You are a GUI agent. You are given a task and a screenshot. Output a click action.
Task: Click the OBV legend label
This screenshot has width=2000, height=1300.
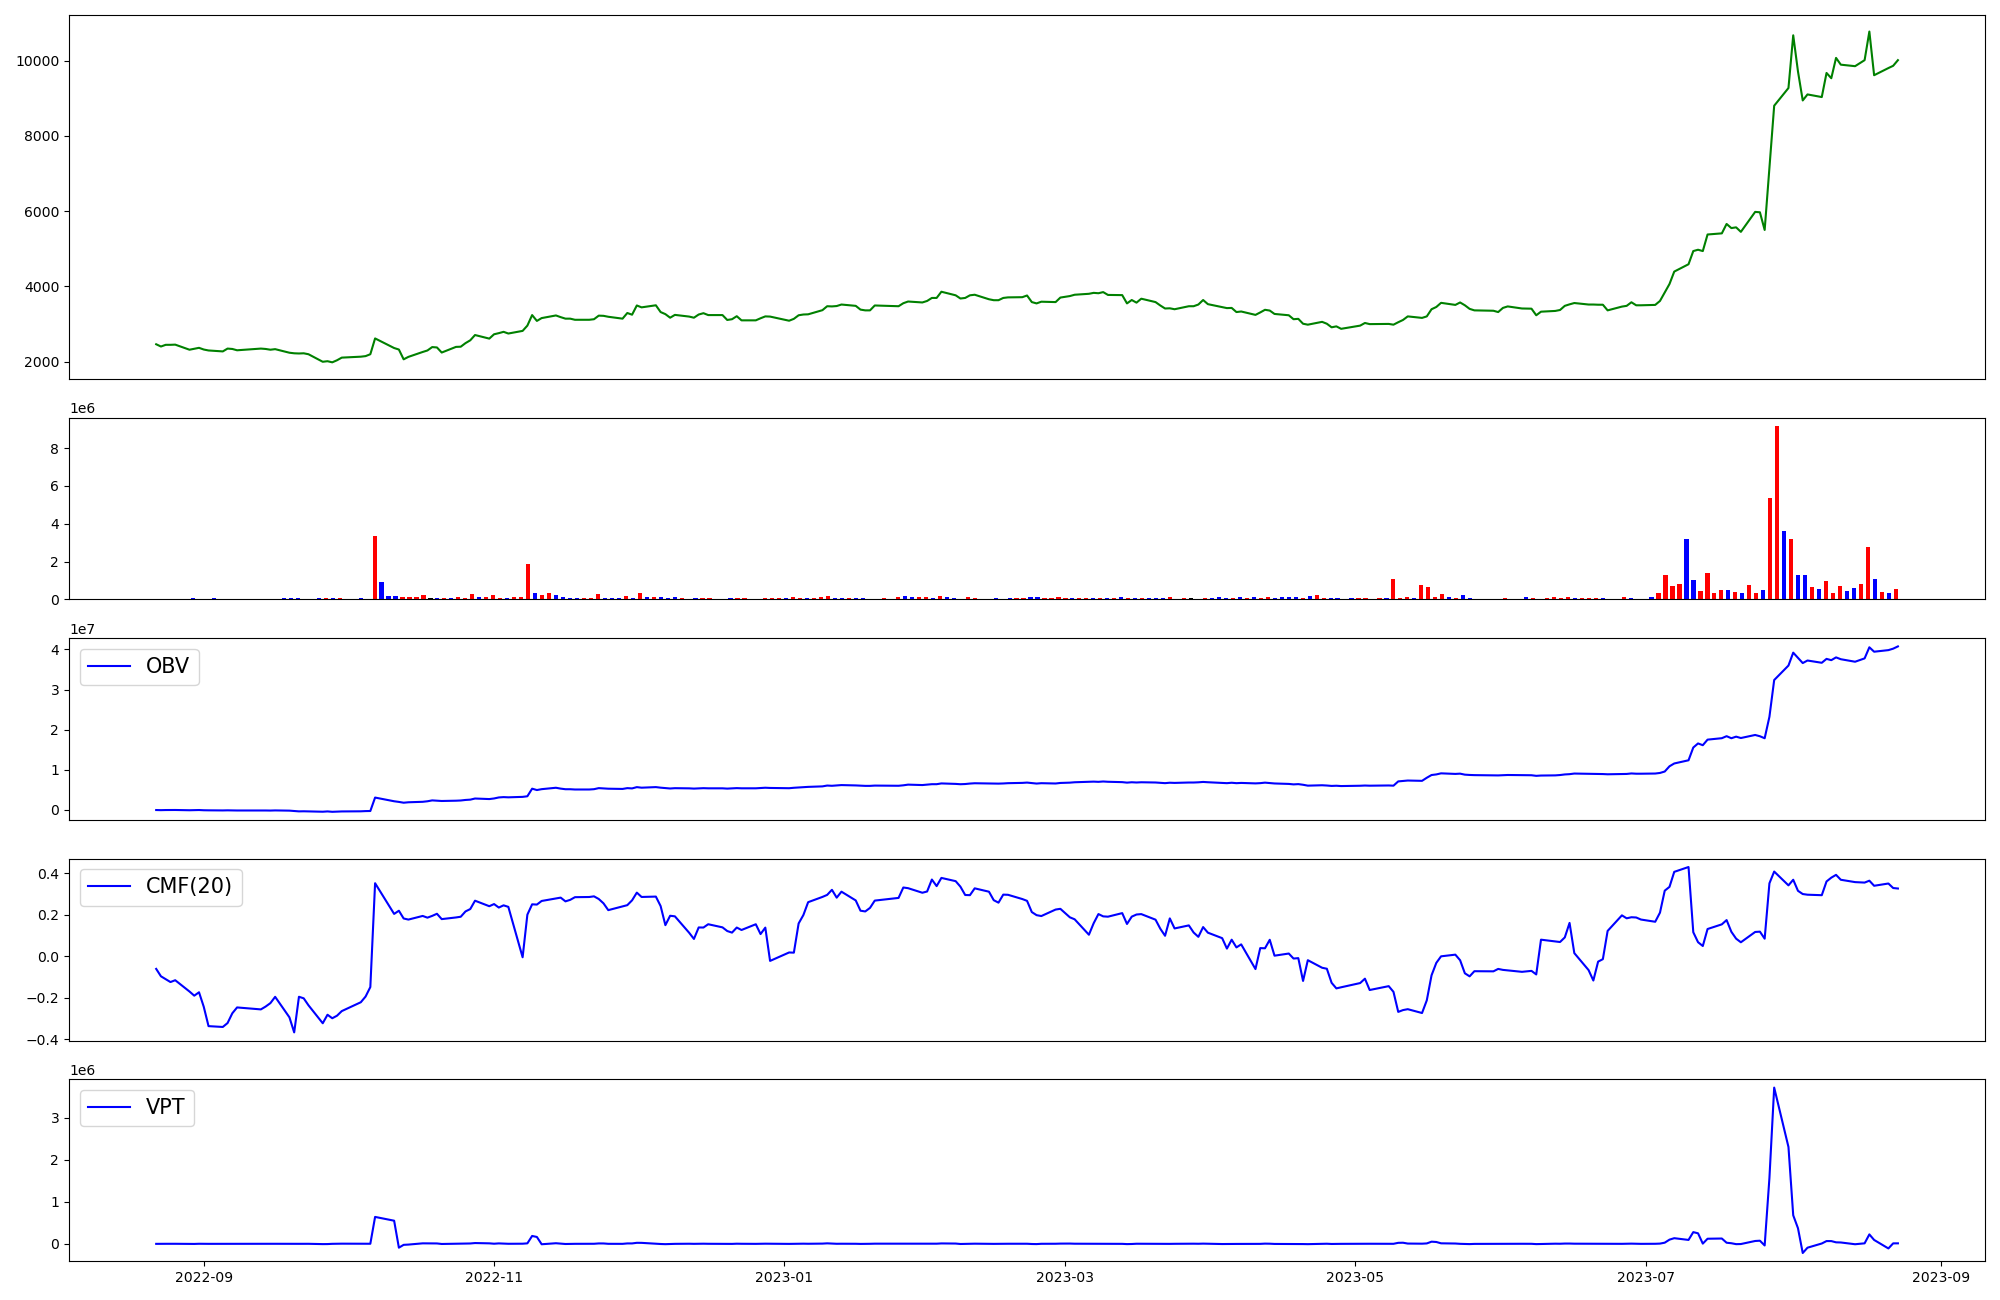pyautogui.click(x=167, y=666)
